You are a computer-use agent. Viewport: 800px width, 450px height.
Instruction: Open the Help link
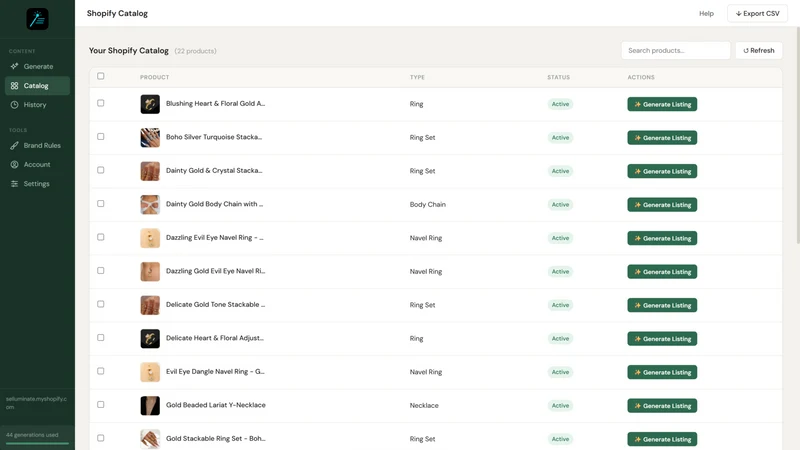click(706, 13)
